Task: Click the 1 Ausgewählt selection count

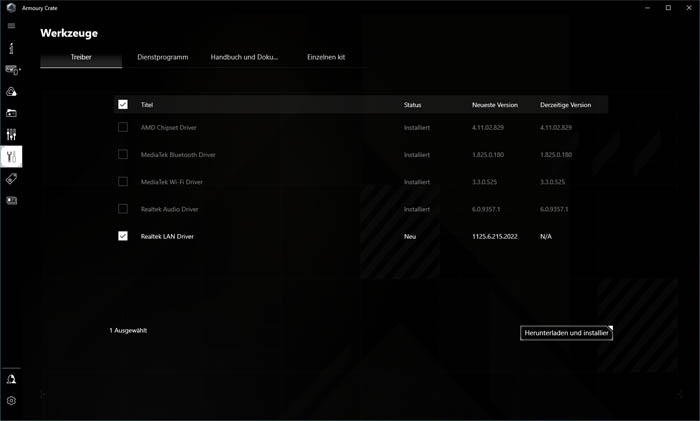Action: tap(128, 330)
